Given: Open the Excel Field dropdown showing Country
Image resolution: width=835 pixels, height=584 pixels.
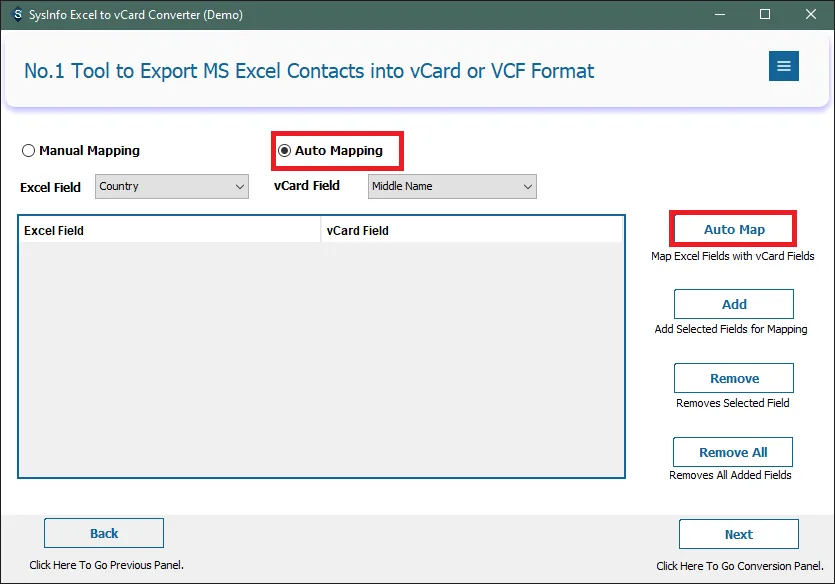Looking at the screenshot, I should [171, 186].
